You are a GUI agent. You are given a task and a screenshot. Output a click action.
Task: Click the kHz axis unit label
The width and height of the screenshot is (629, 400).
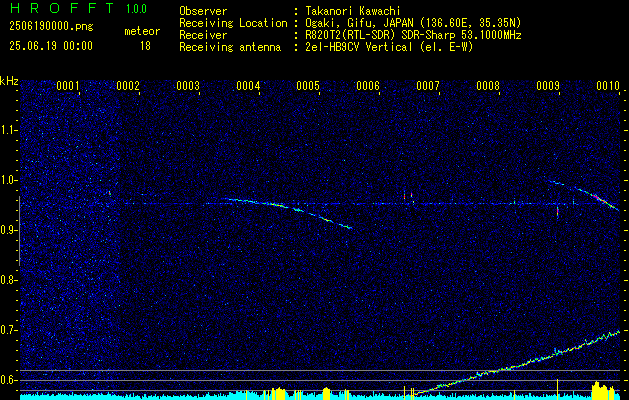[9, 81]
